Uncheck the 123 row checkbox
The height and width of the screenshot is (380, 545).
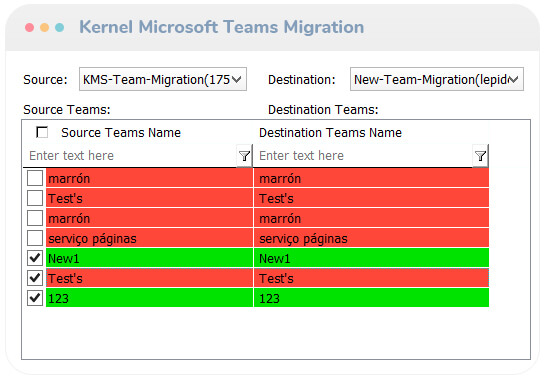(35, 298)
